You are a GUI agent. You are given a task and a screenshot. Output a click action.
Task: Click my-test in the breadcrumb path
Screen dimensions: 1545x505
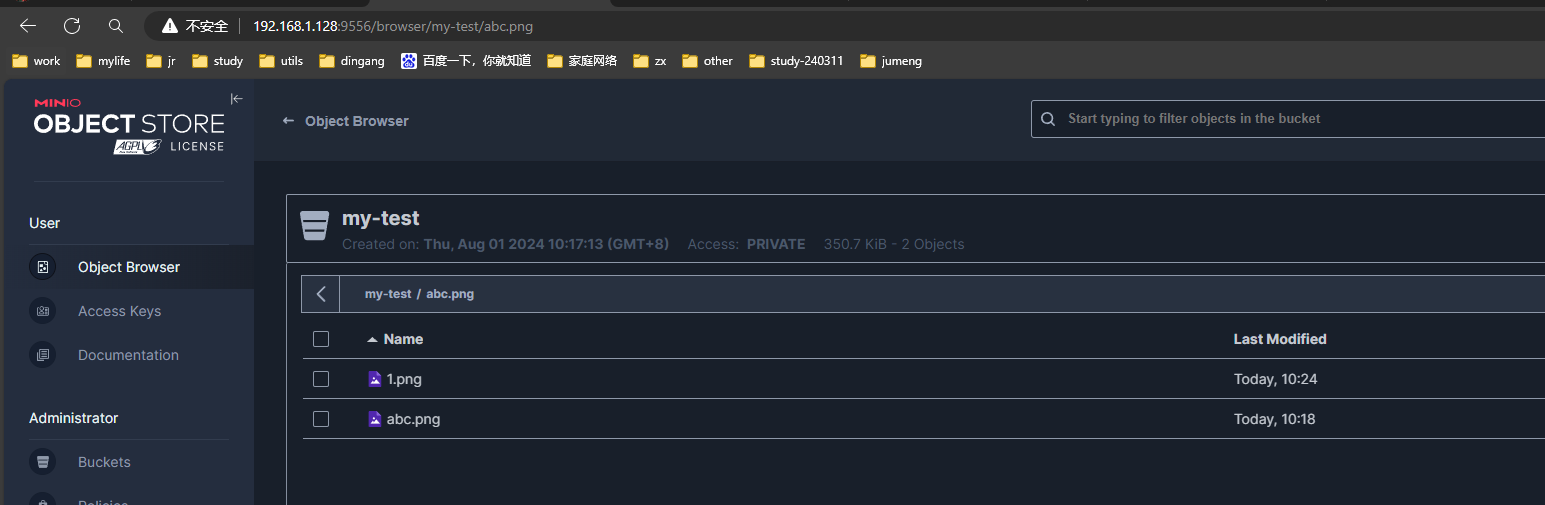(x=387, y=294)
